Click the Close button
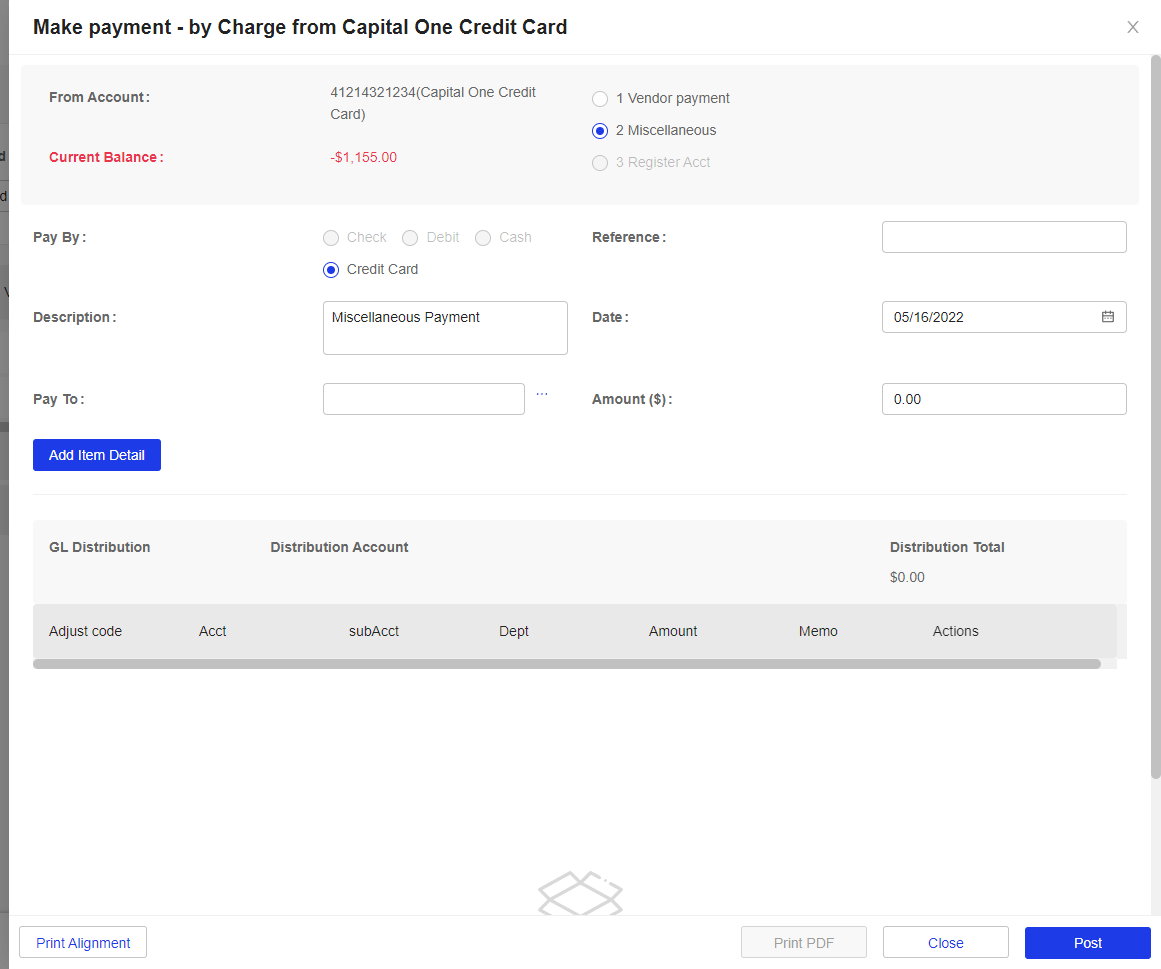 pos(946,942)
